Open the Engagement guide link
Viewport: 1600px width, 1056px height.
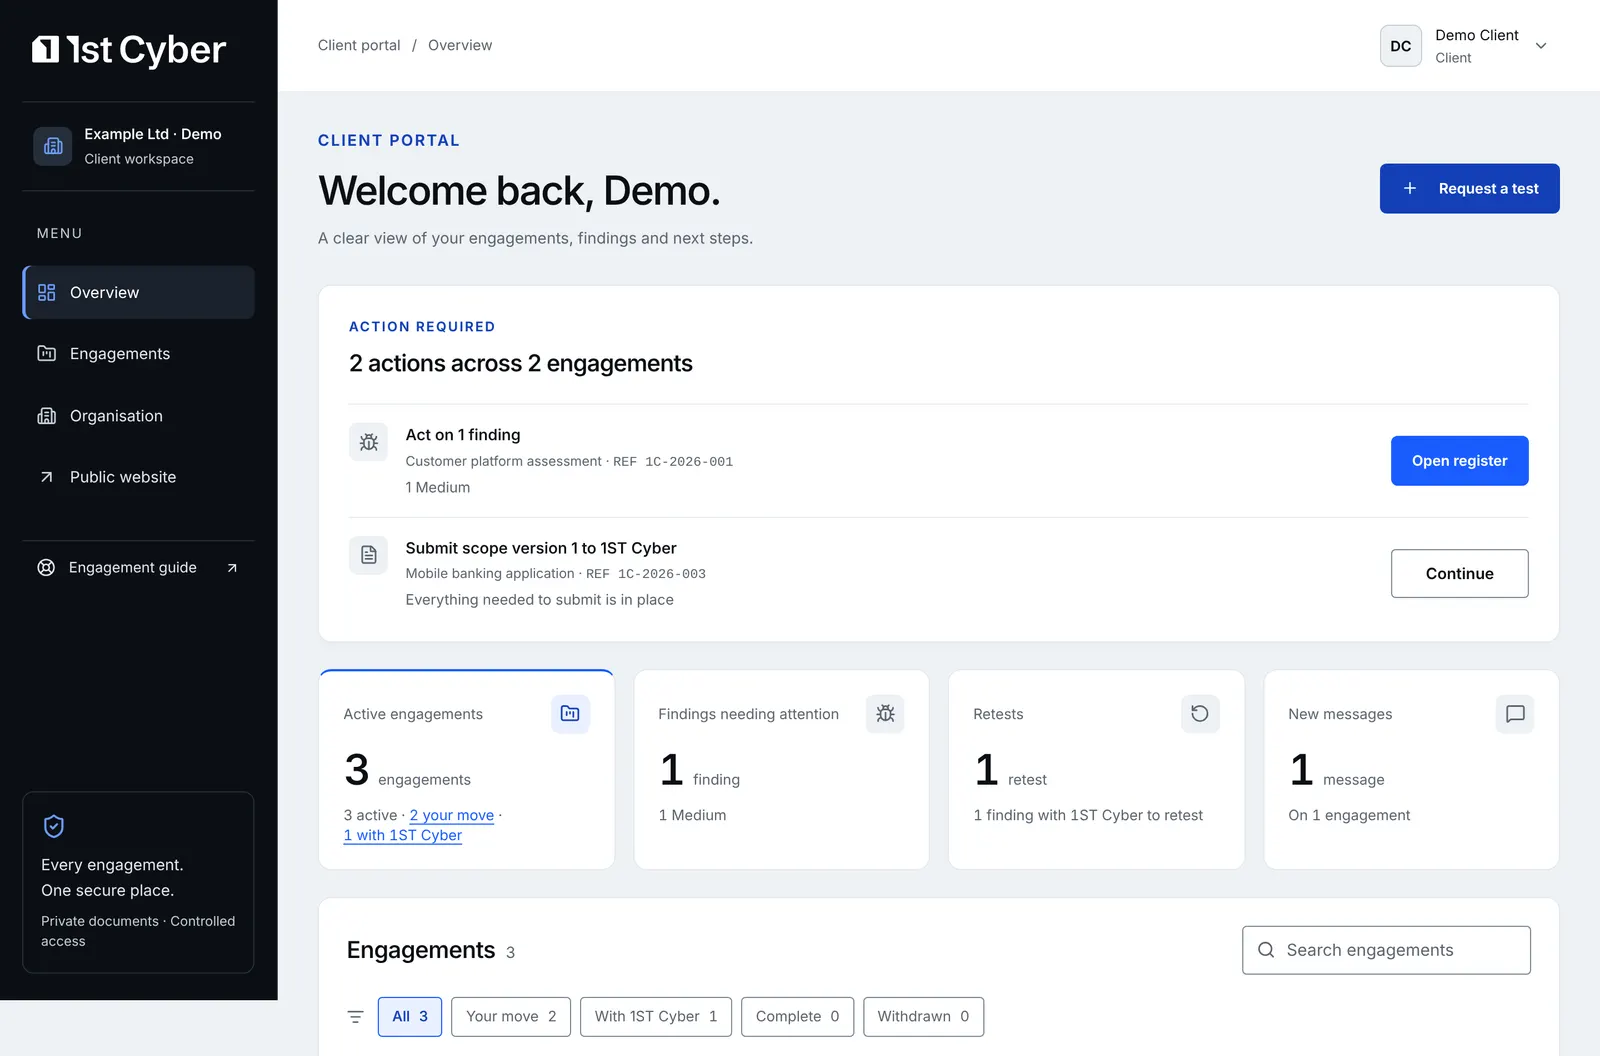(138, 567)
